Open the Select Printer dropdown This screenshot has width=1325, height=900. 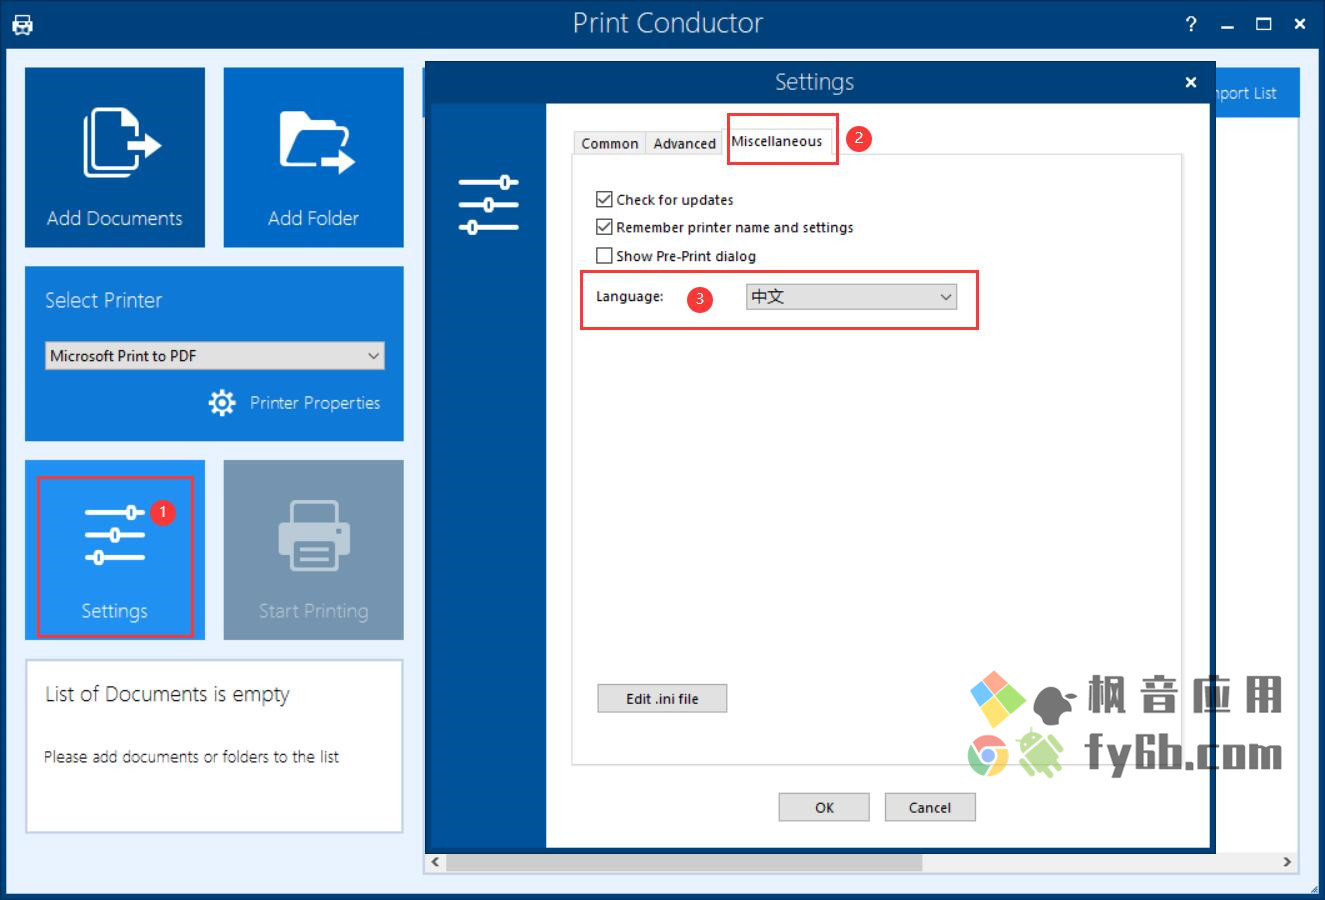214,356
